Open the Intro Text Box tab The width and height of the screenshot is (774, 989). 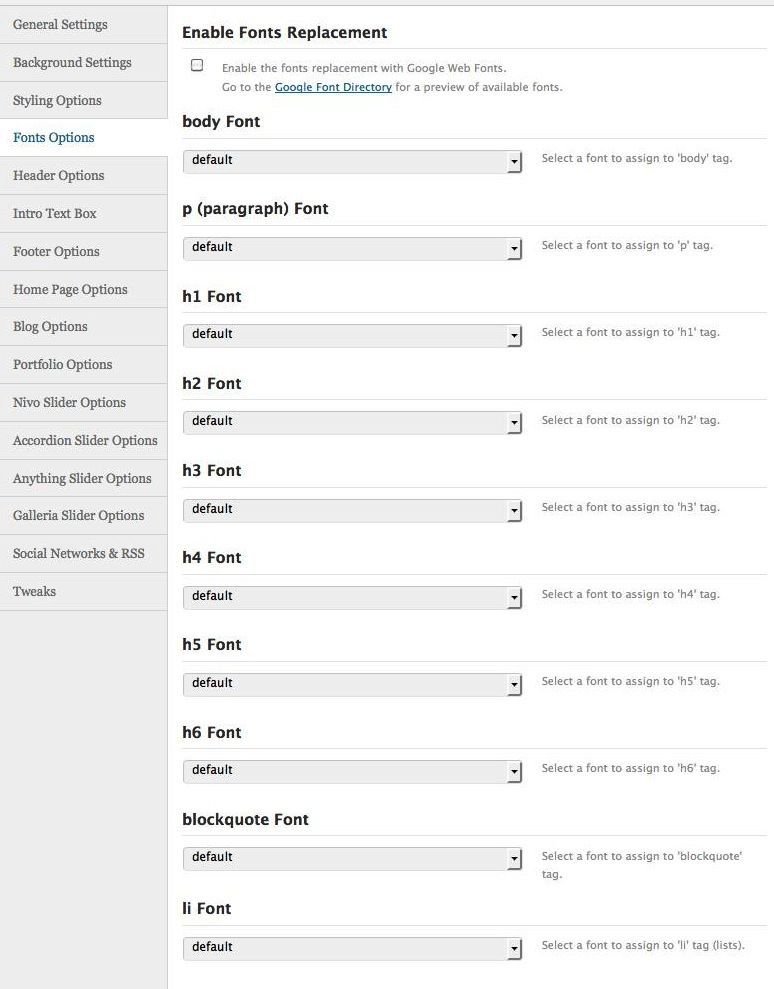coord(55,213)
